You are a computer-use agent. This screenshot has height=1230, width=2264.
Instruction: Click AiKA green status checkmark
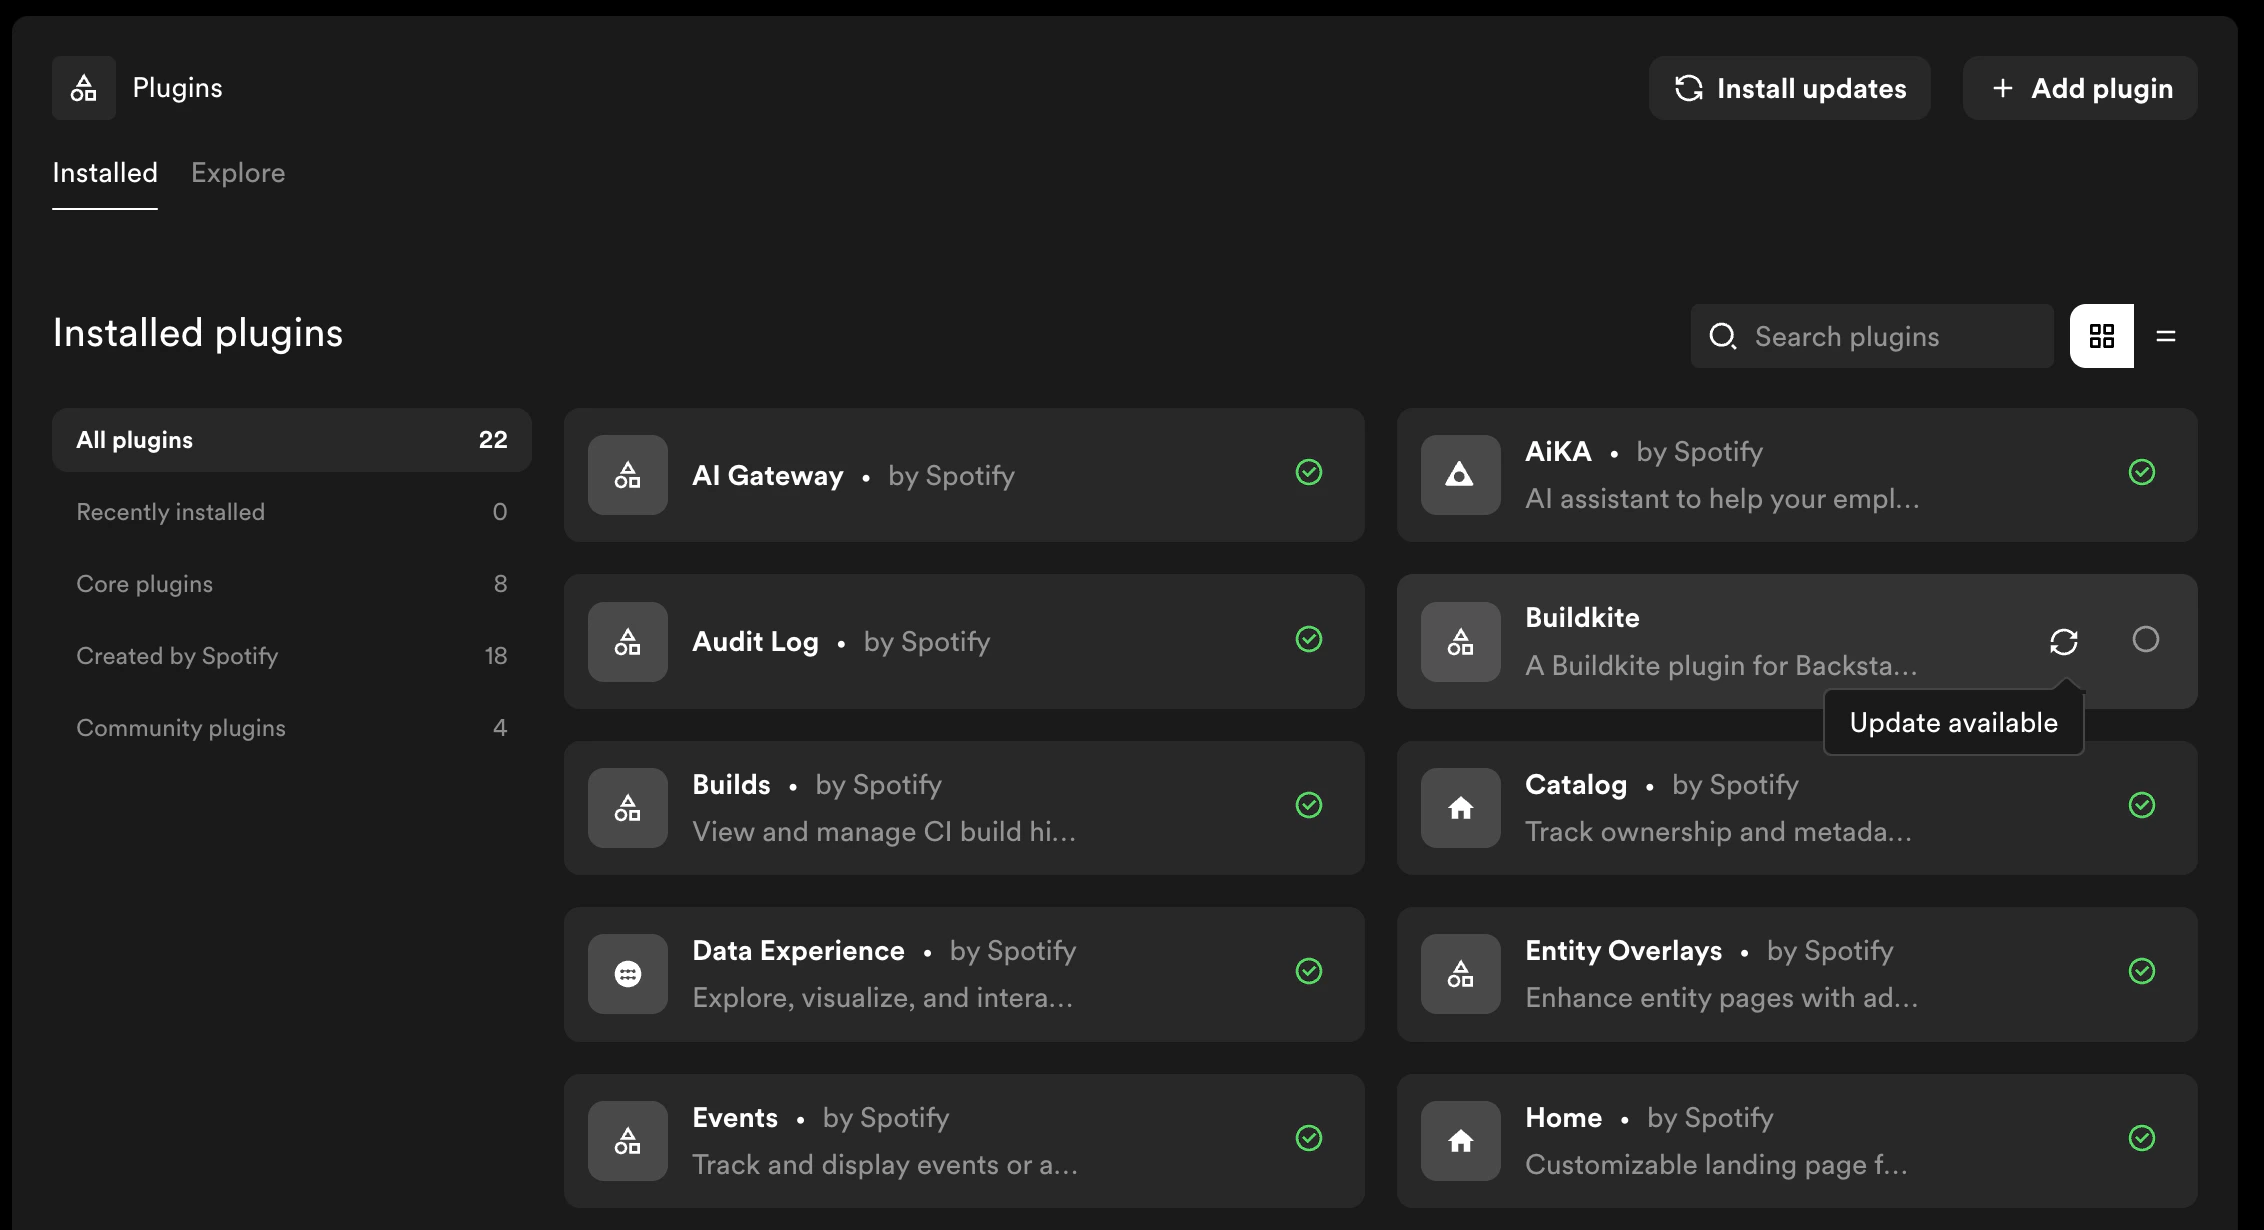[x=2142, y=472]
